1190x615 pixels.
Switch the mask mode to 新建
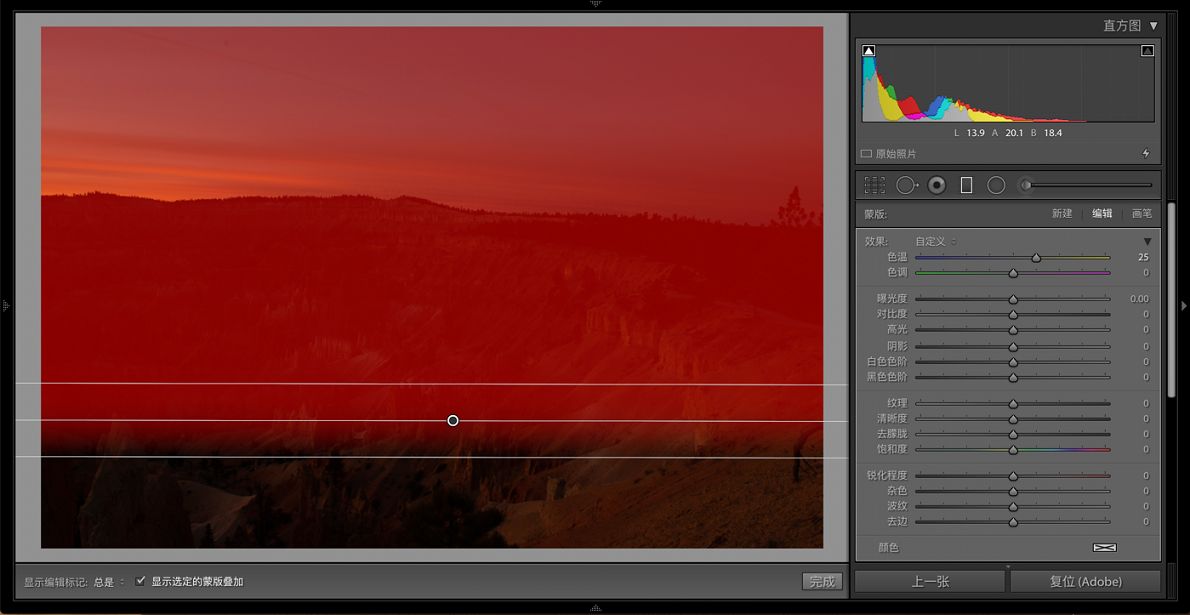pyautogui.click(x=1062, y=214)
